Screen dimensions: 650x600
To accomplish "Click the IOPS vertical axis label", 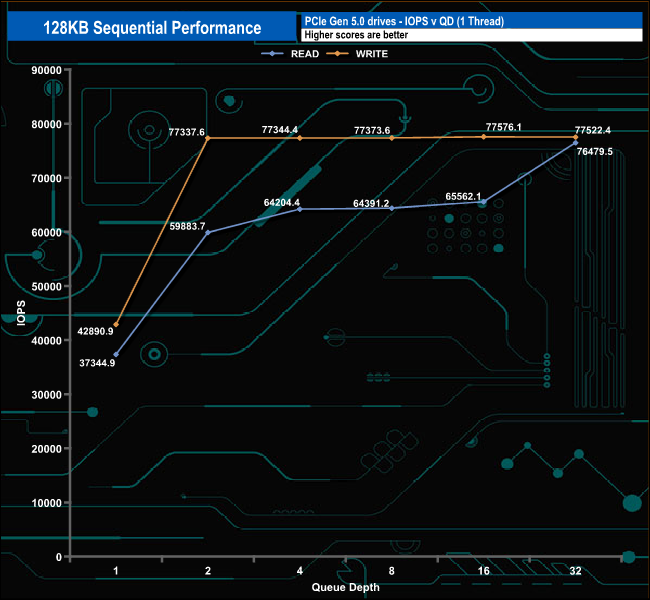I will [x=21, y=313].
